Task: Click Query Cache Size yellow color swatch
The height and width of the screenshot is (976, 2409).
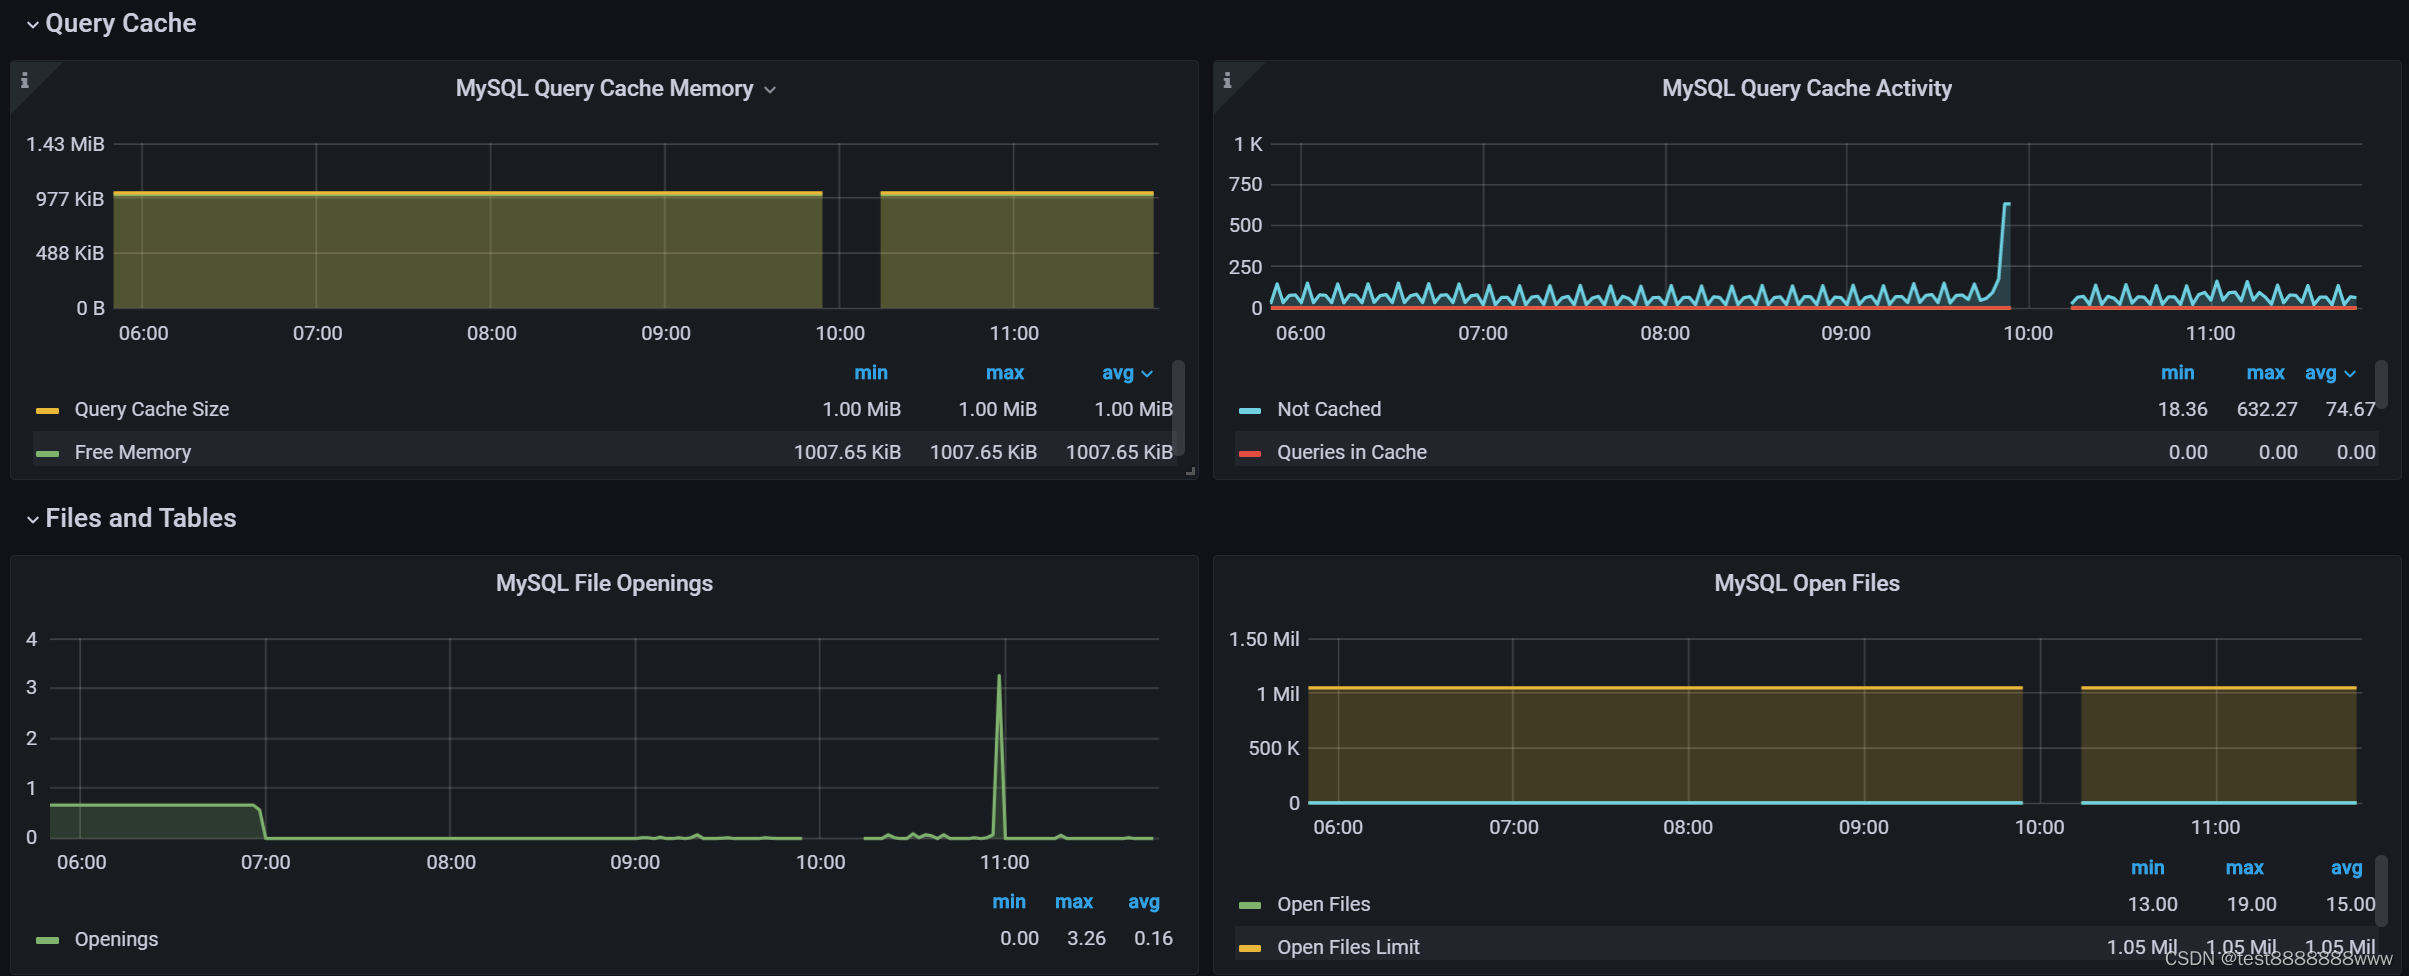Action: [47, 411]
